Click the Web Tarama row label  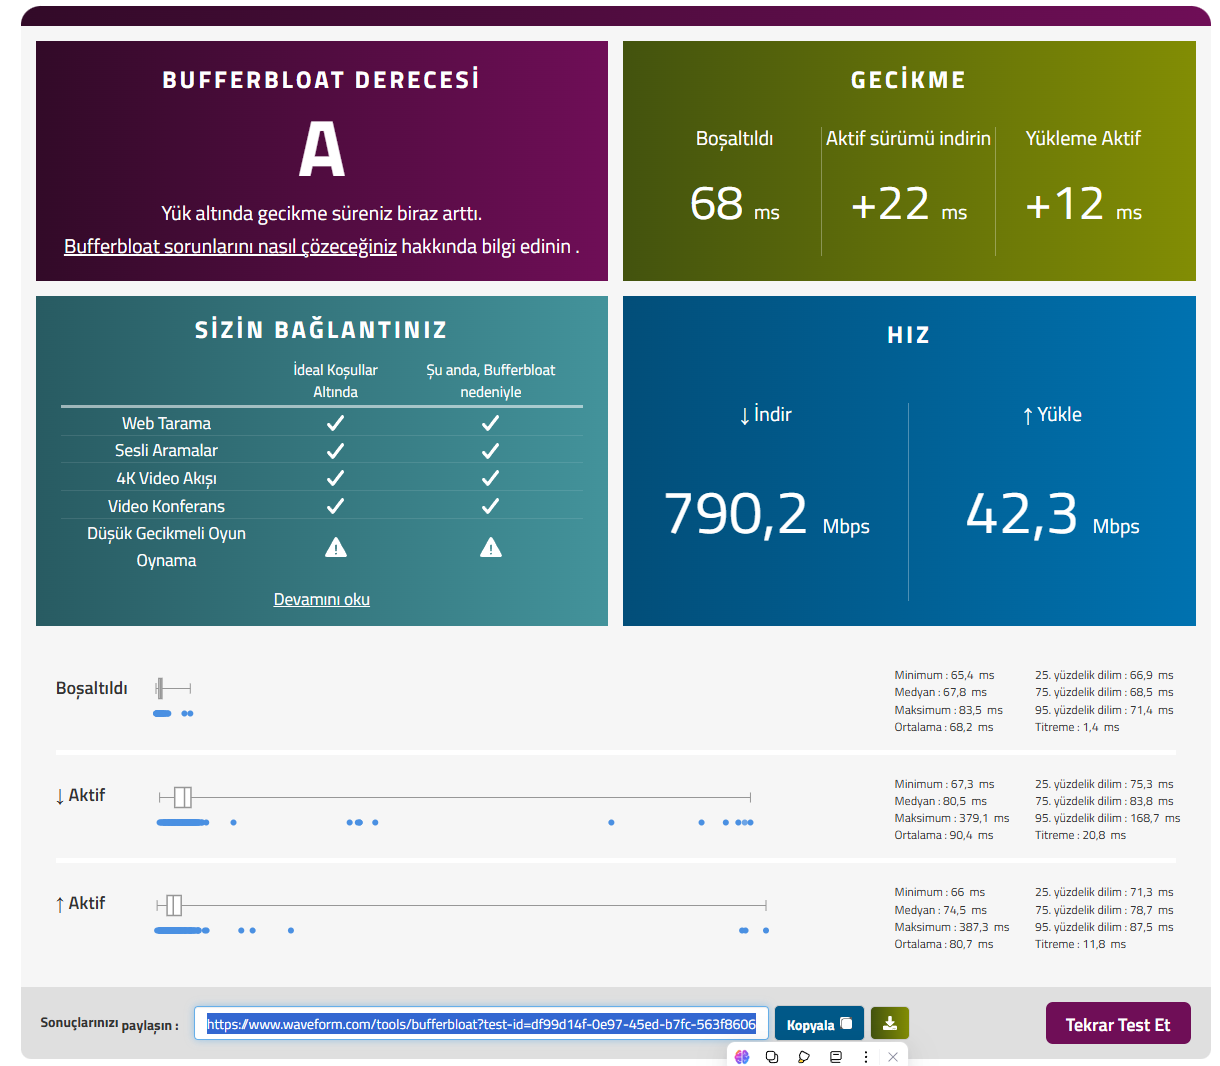(166, 423)
